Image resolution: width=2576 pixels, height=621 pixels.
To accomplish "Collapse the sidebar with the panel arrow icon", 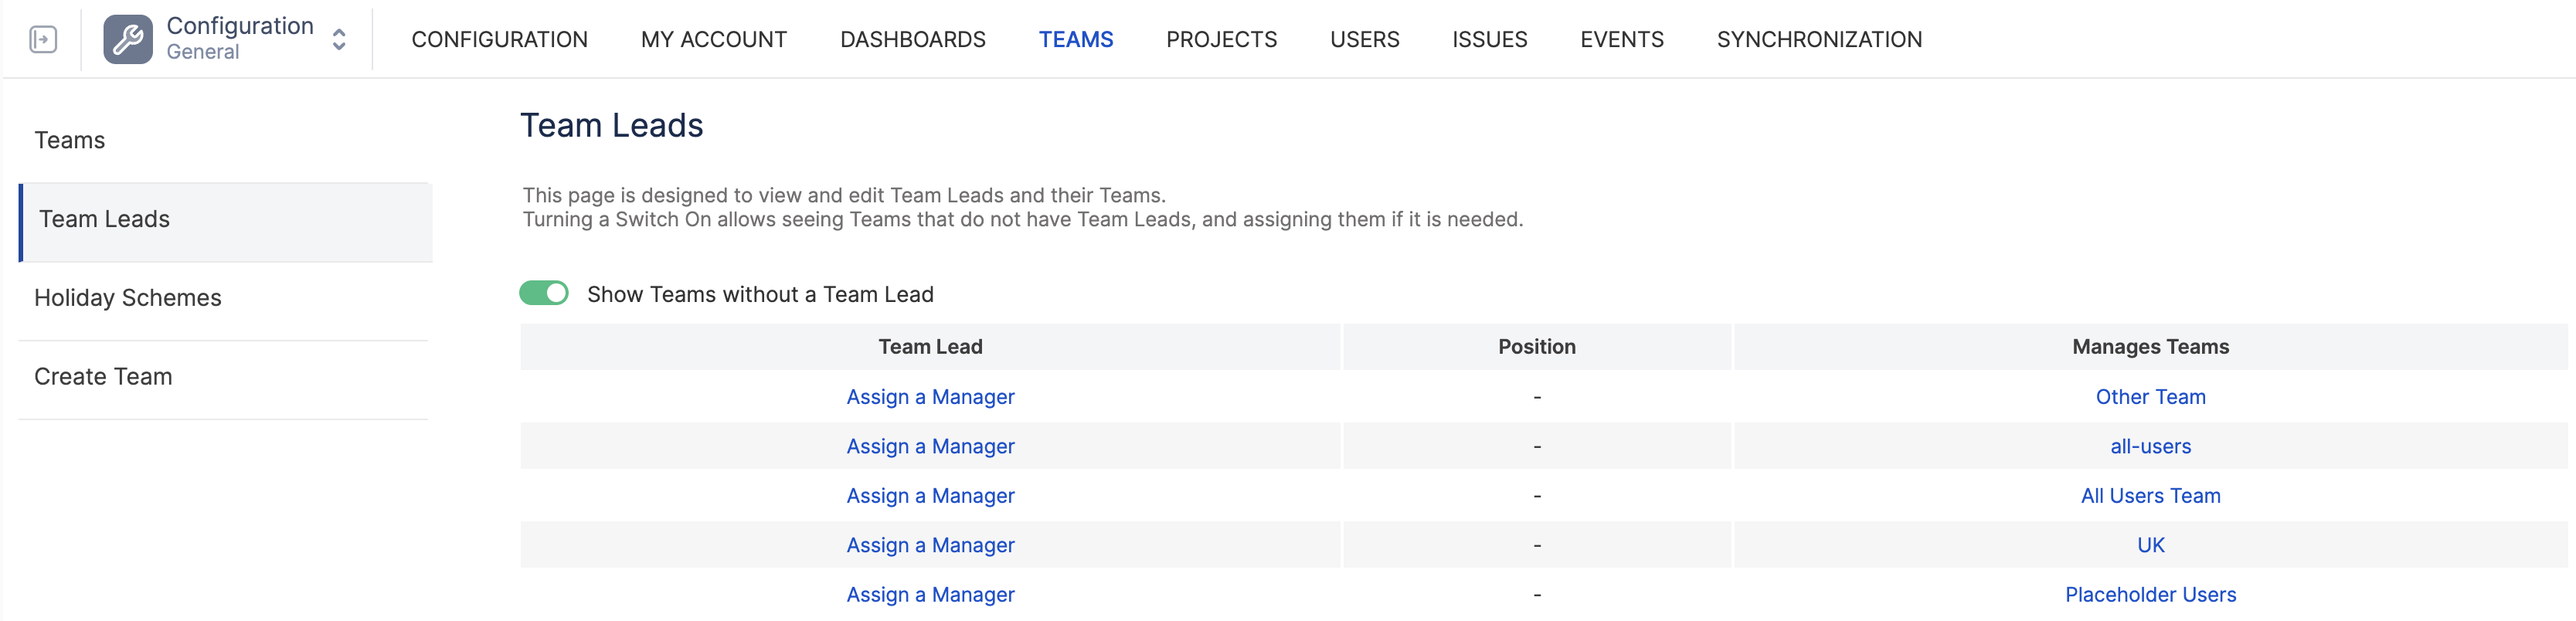I will (43, 39).
